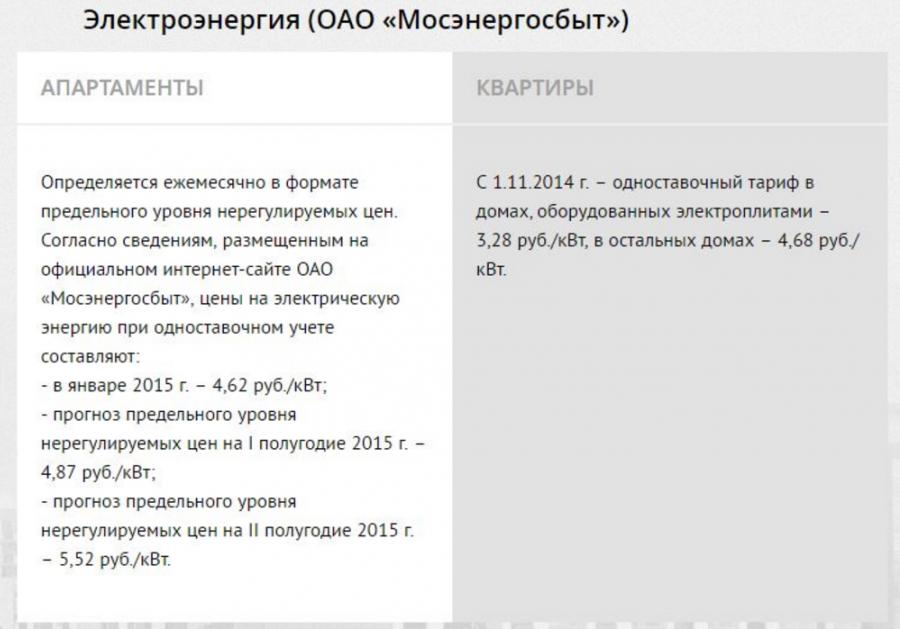
Task: Click the heading Электроэнергия (ОАО «Мосэнергосбыт»)
Action: [x=356, y=20]
